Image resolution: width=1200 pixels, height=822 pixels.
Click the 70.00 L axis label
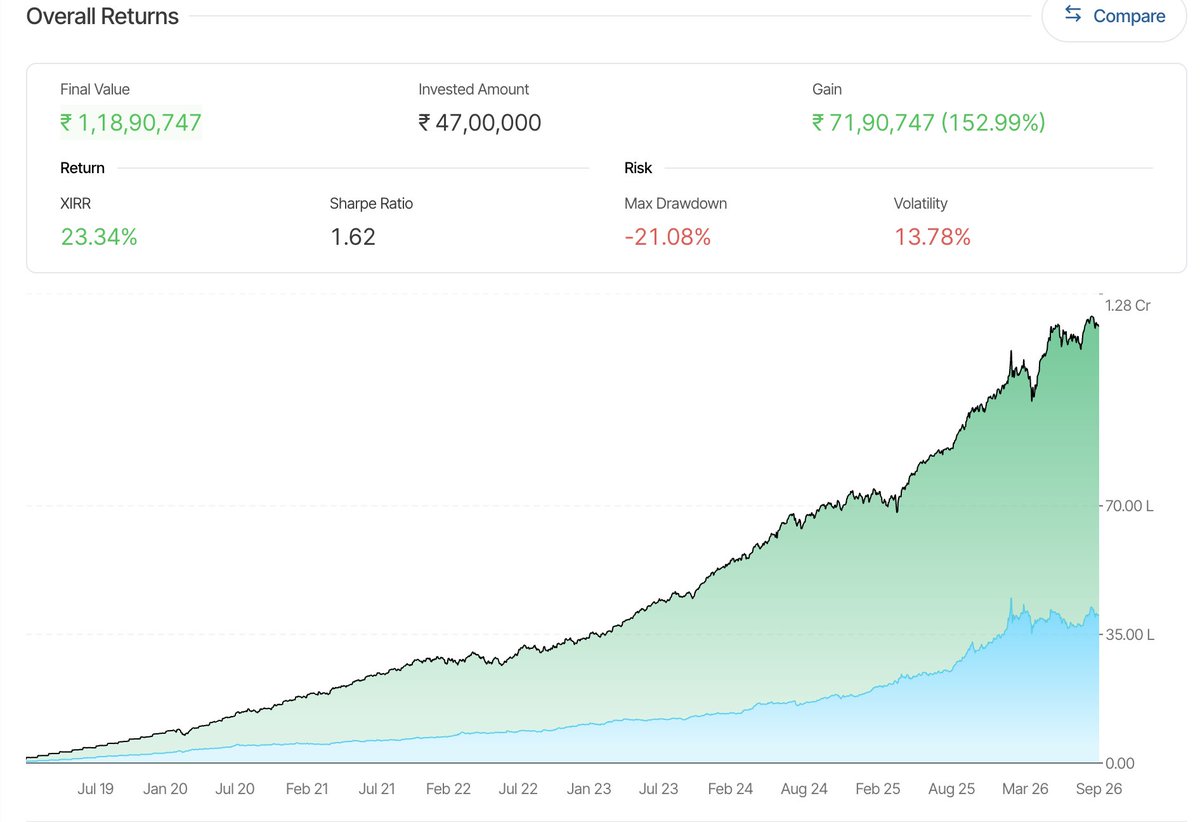coord(1129,507)
